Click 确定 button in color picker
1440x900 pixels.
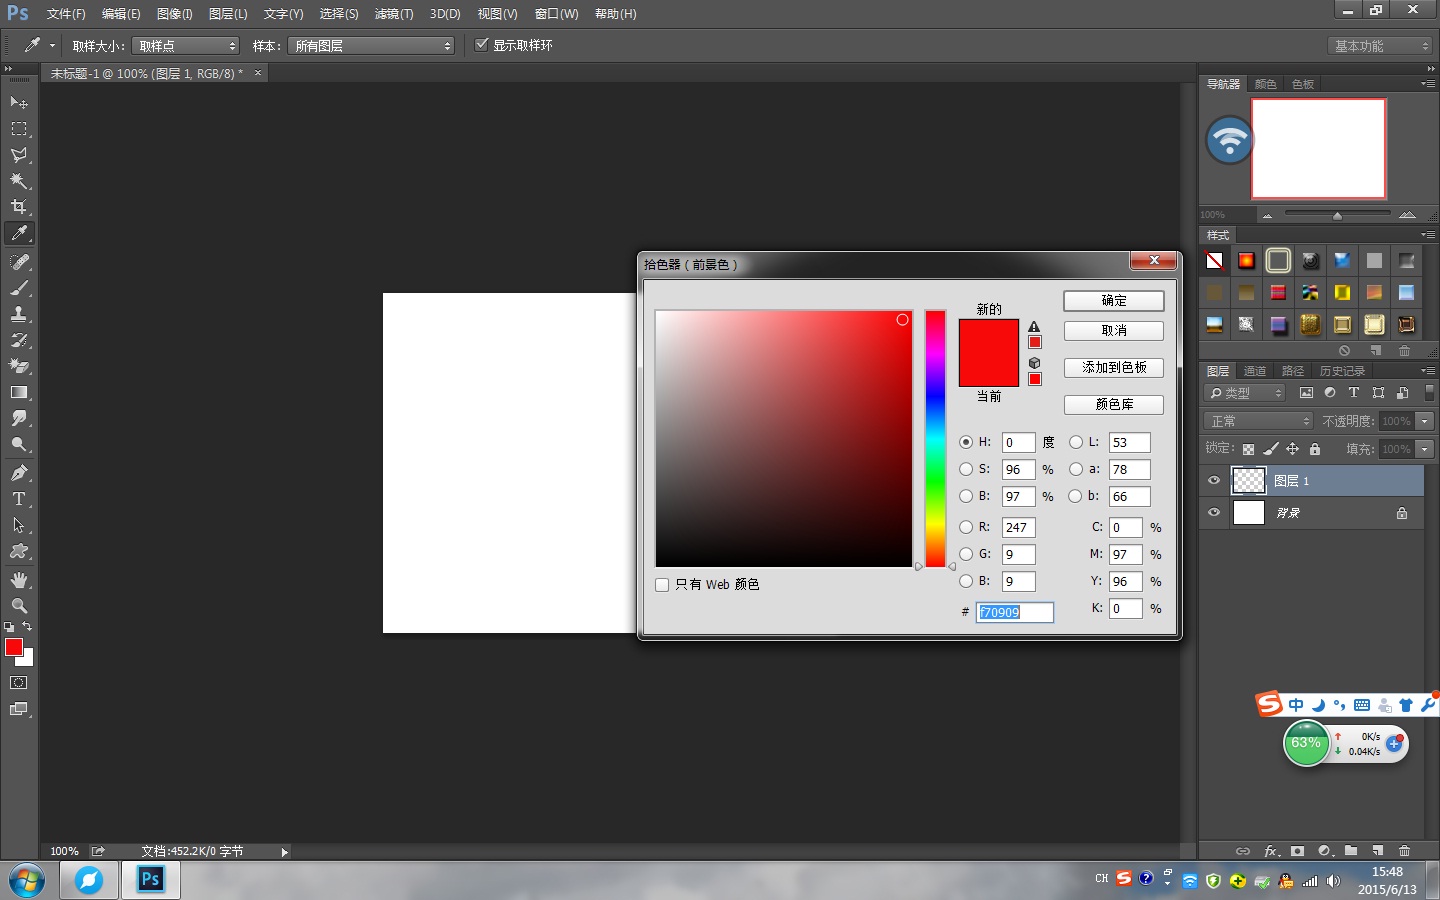pos(1114,301)
